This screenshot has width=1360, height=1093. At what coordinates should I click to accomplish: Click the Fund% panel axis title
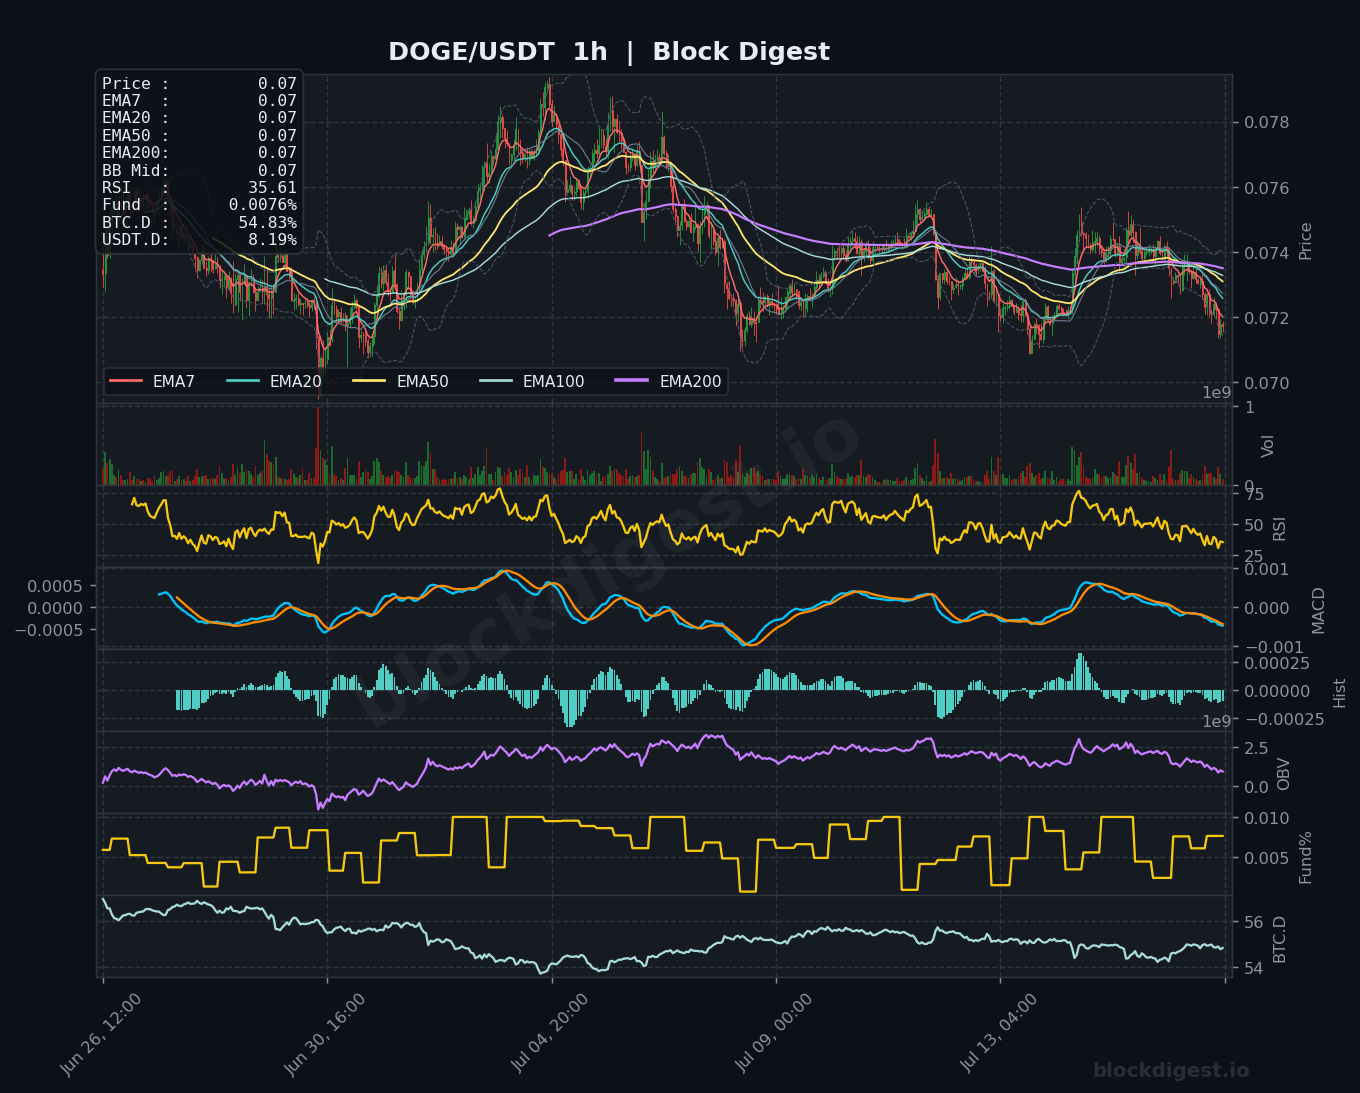point(1305,857)
